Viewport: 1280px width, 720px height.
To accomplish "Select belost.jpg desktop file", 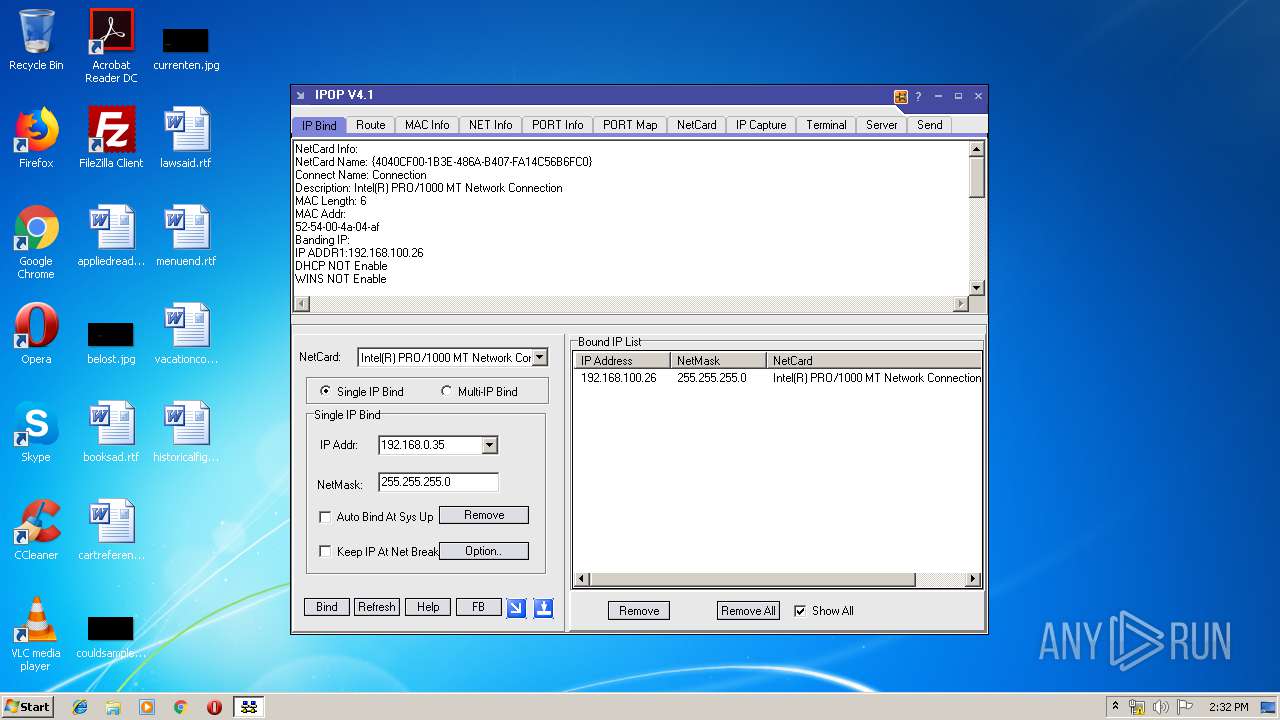I will (111, 343).
